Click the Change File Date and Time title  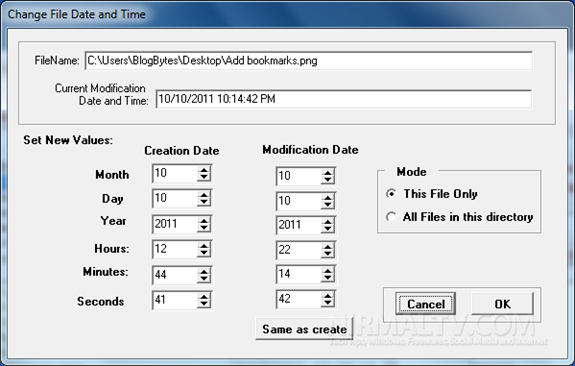pos(76,14)
